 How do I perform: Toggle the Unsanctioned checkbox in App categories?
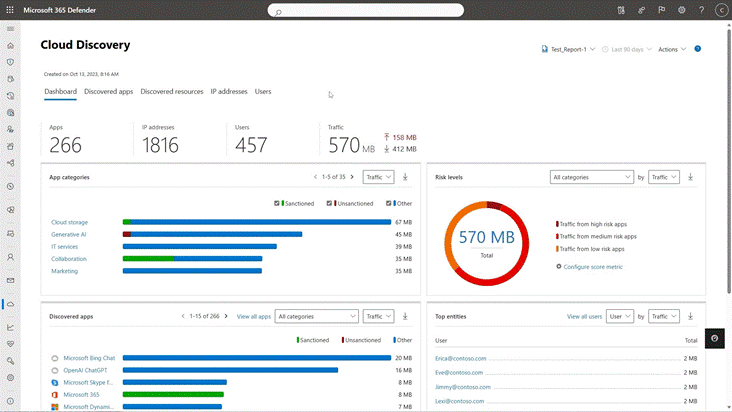coord(332,203)
